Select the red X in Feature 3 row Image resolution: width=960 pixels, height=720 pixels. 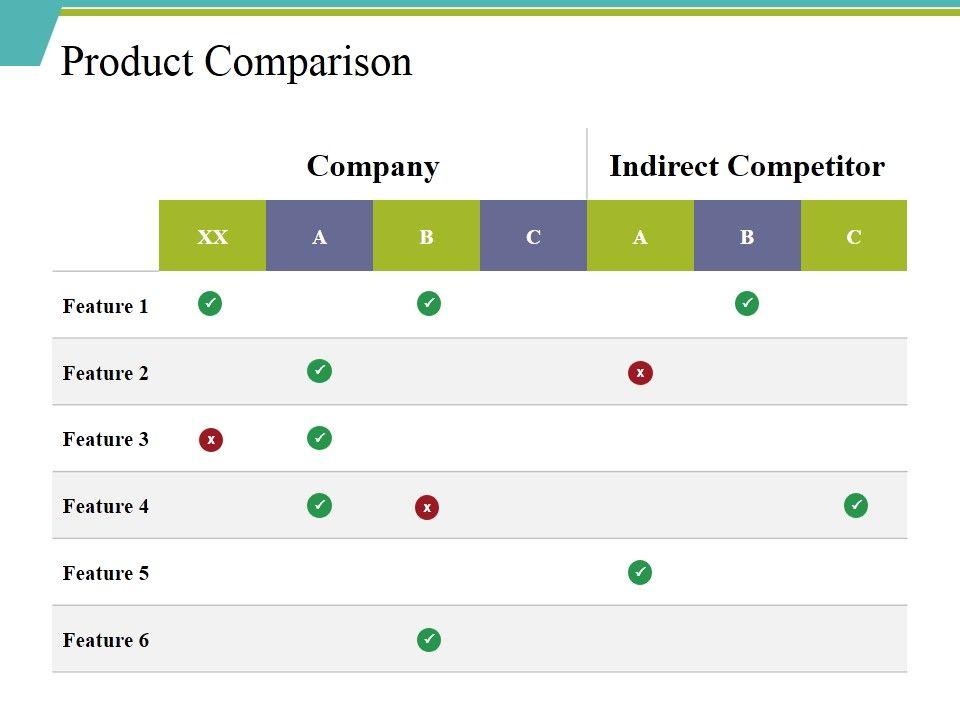[210, 440]
